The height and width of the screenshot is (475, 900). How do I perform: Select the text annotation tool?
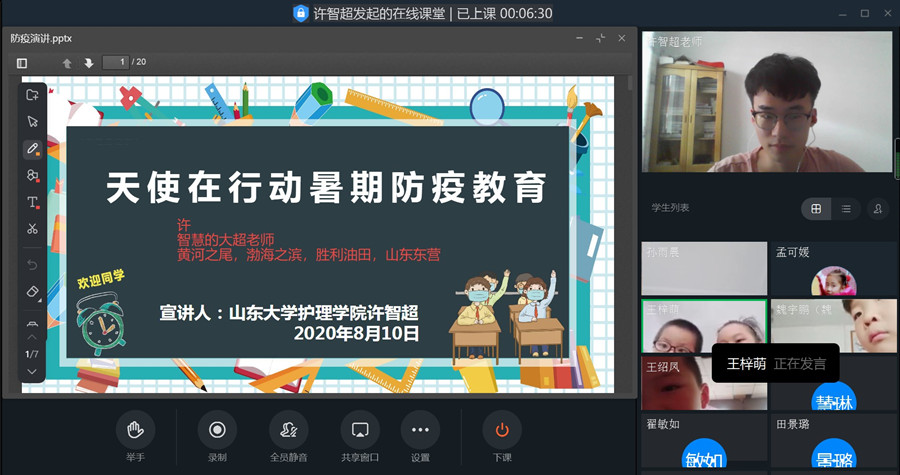[x=32, y=202]
